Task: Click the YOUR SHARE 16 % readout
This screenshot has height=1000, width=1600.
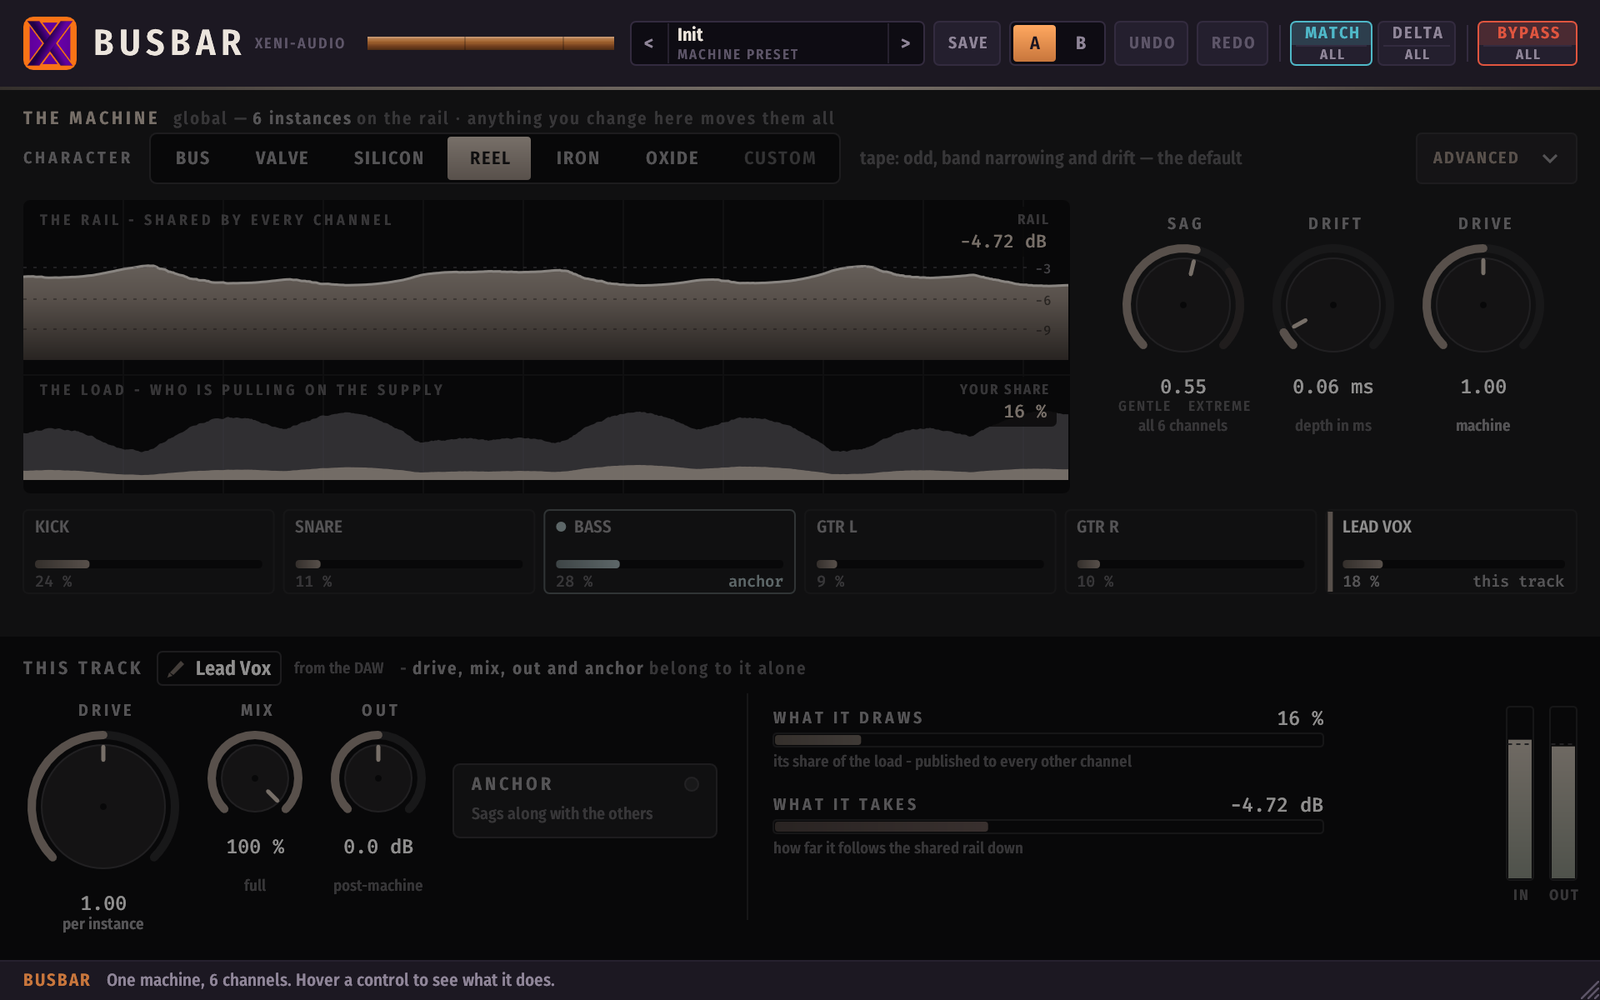Action: coord(1025,412)
